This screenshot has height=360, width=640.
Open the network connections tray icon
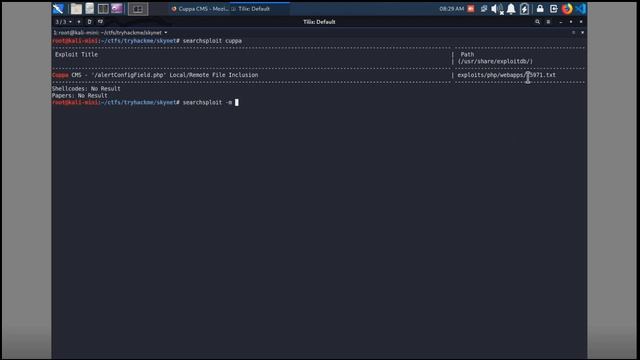click(x=484, y=9)
